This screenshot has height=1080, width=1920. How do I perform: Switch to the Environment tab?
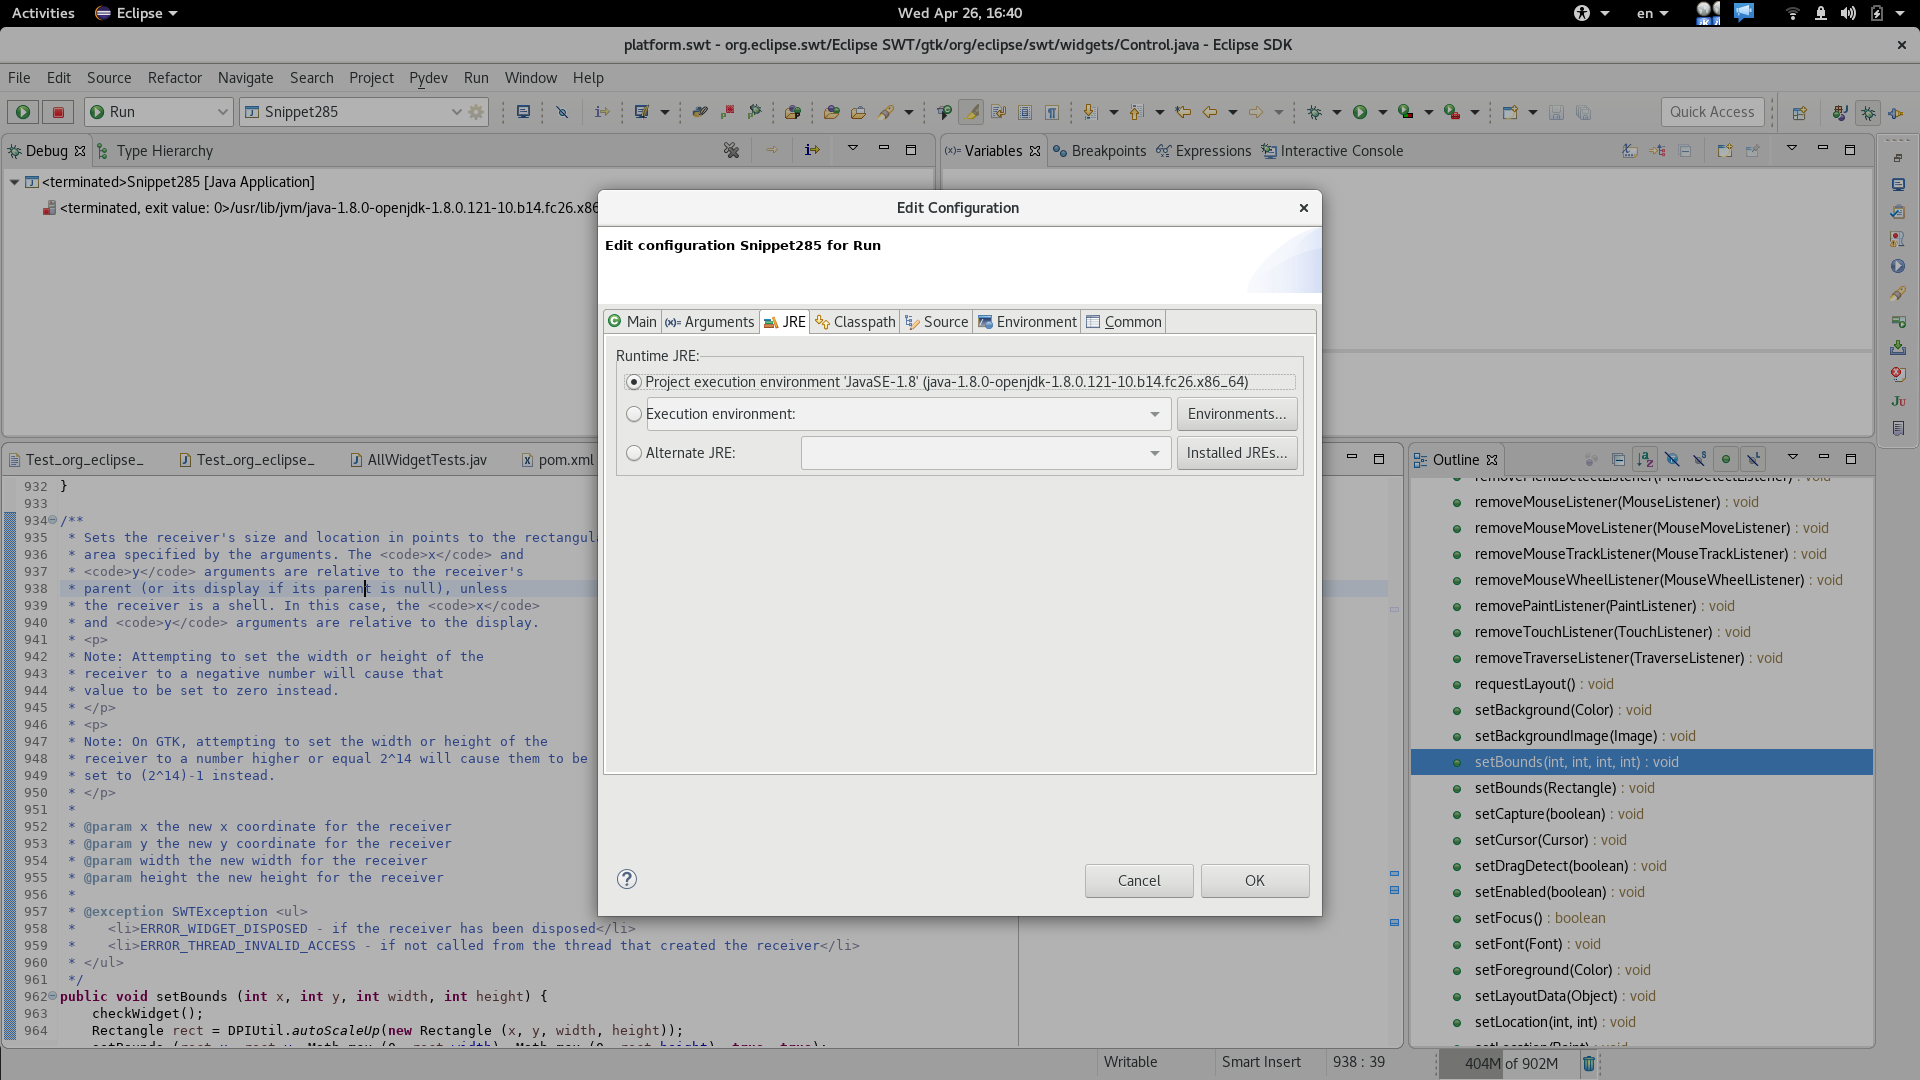1027,322
